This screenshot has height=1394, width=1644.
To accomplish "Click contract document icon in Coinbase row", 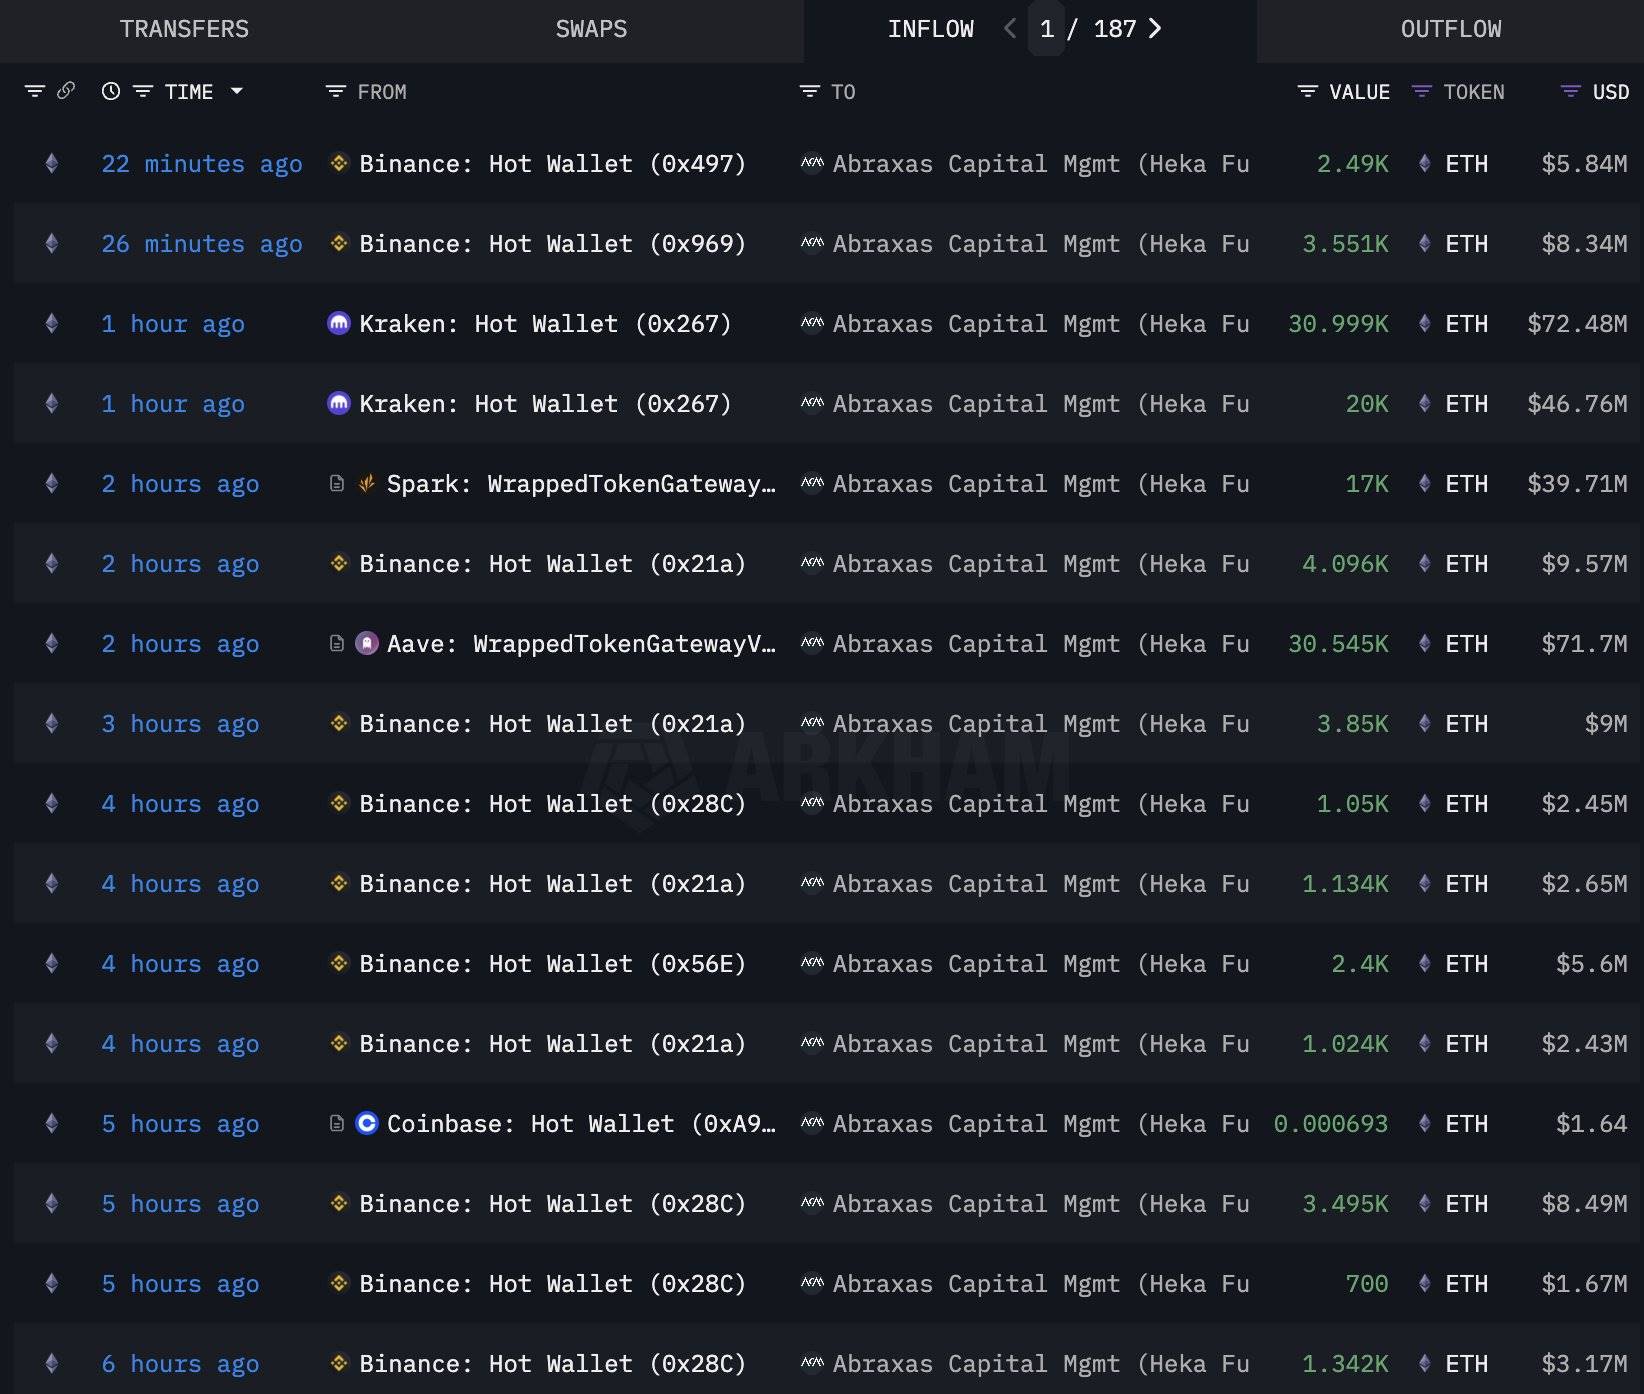I will tap(337, 1123).
